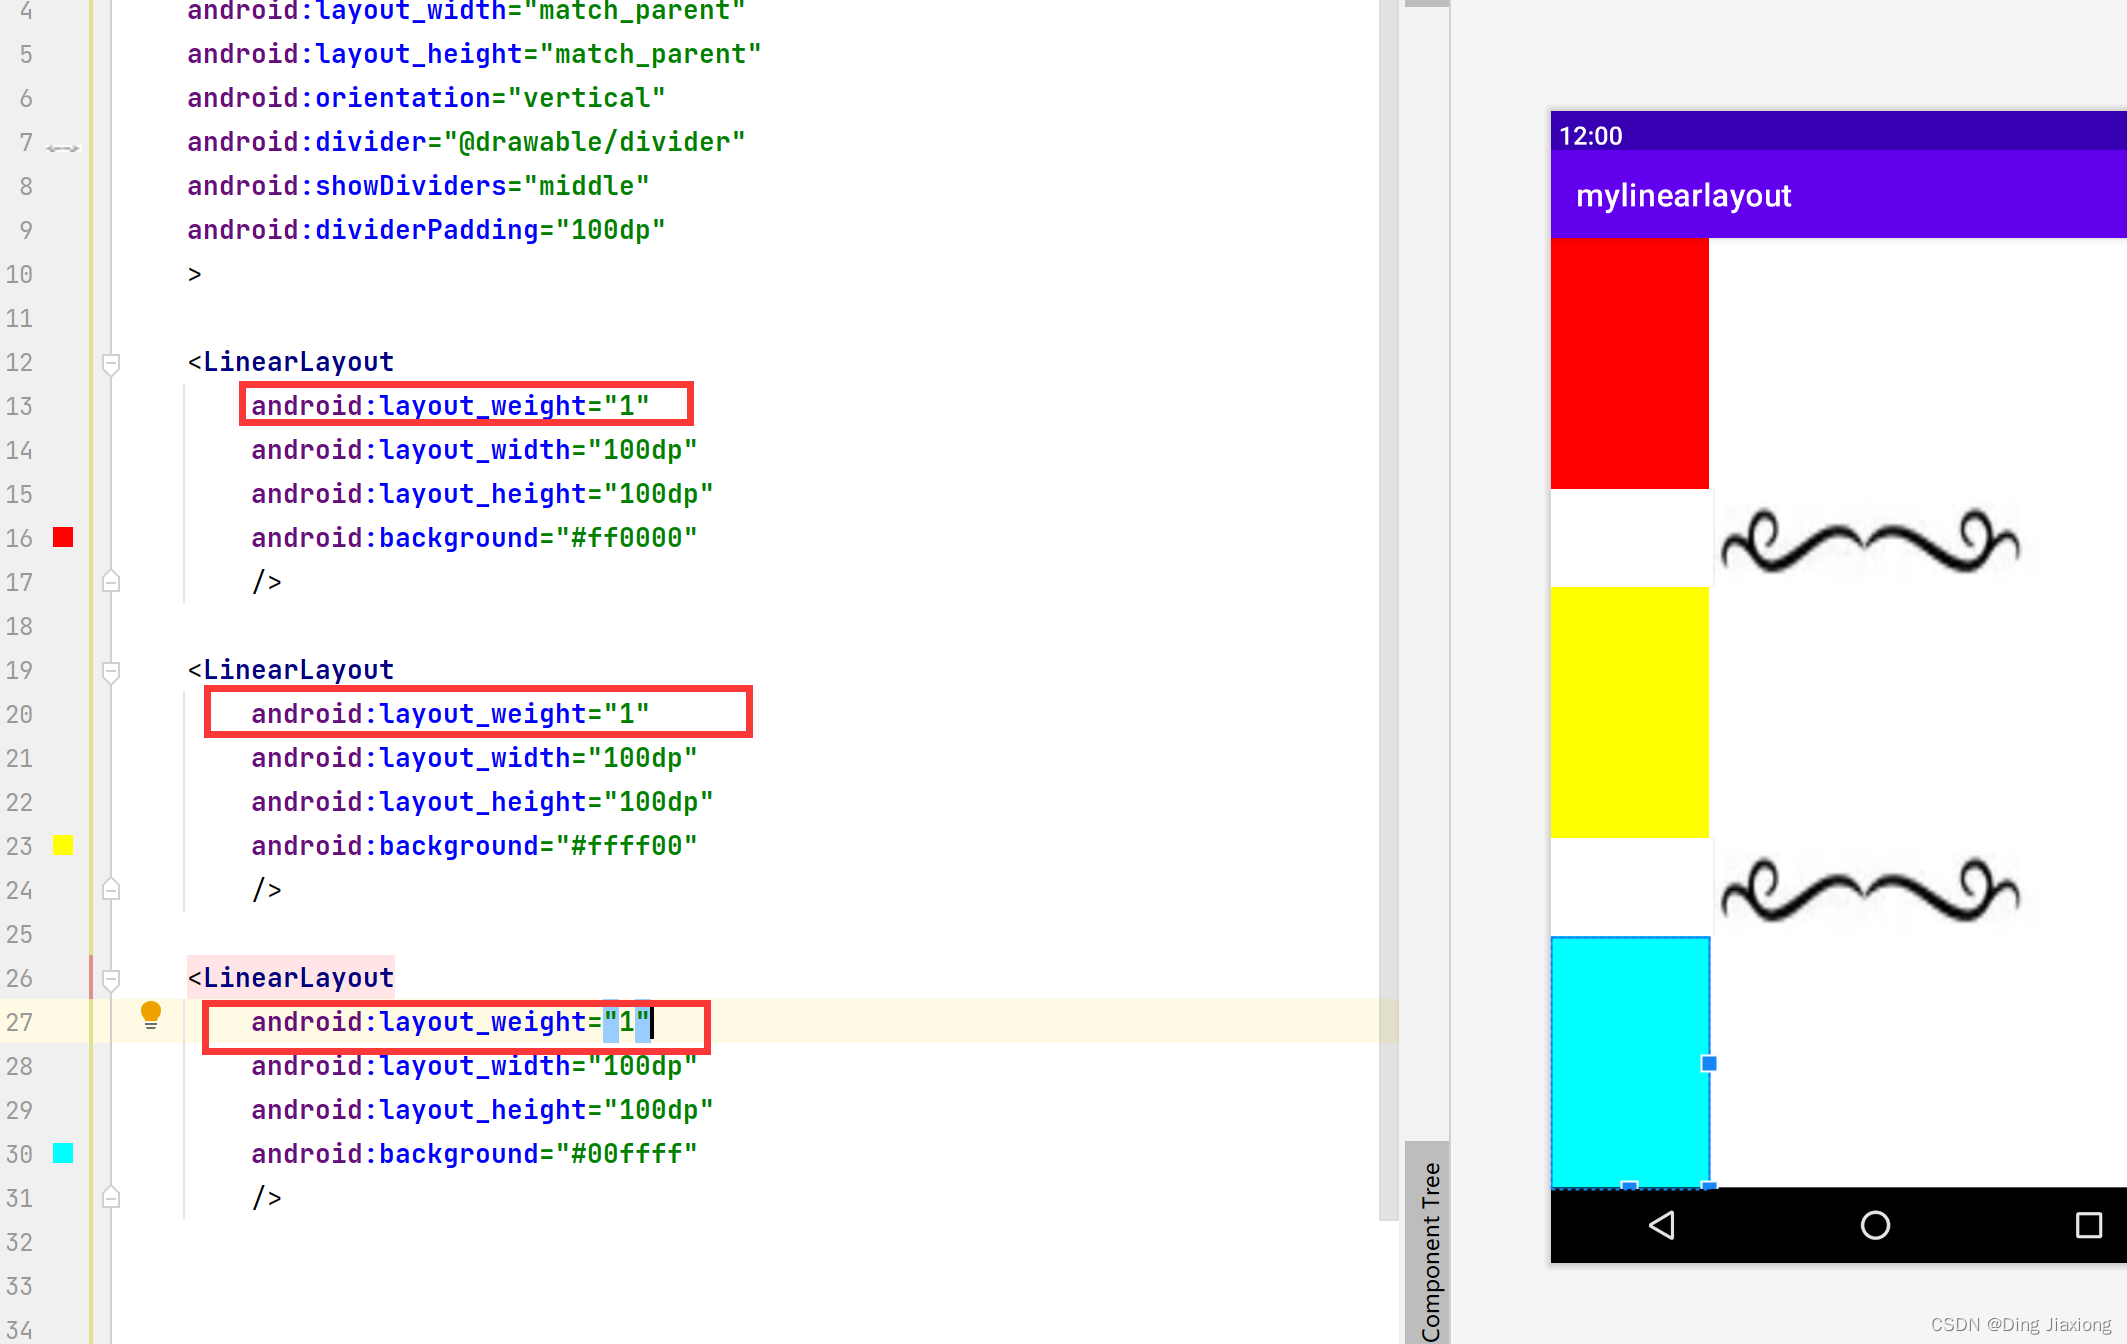Click layout_weight="1" on line 20
The width and height of the screenshot is (2127, 1344).
point(450,714)
